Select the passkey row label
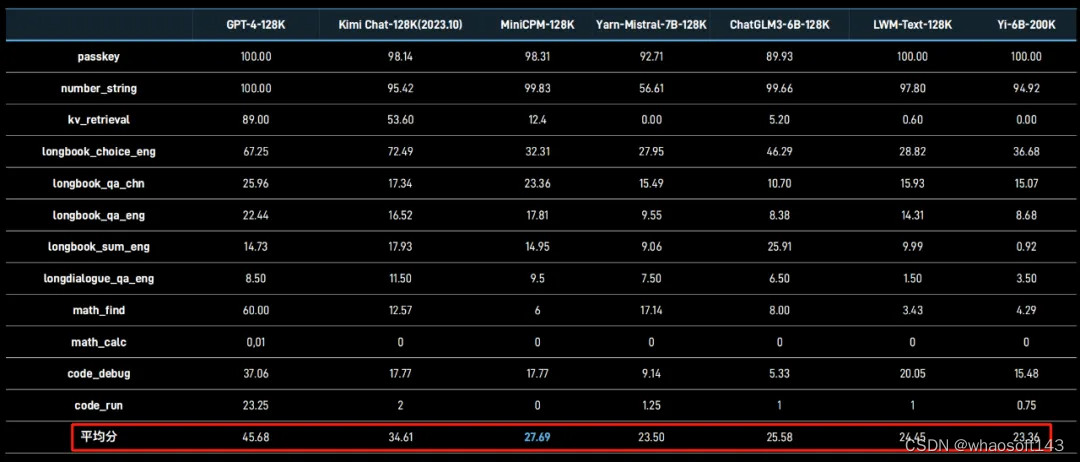 [x=98, y=57]
